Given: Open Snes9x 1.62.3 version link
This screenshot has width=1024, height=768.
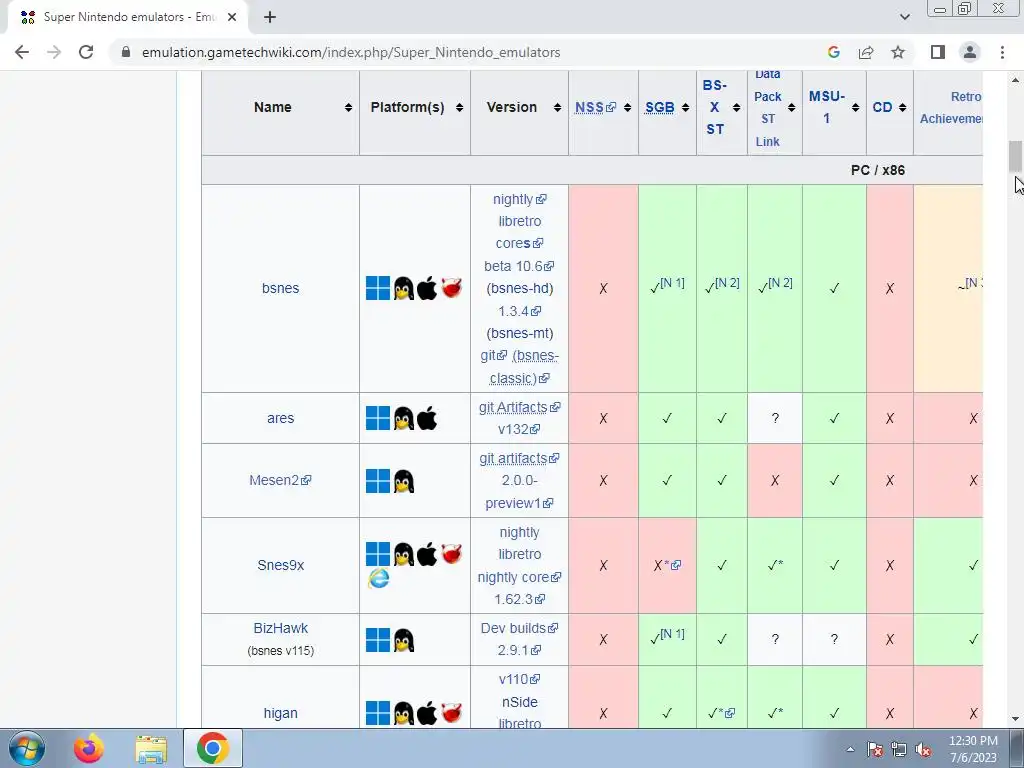Looking at the screenshot, I should coord(519,599).
